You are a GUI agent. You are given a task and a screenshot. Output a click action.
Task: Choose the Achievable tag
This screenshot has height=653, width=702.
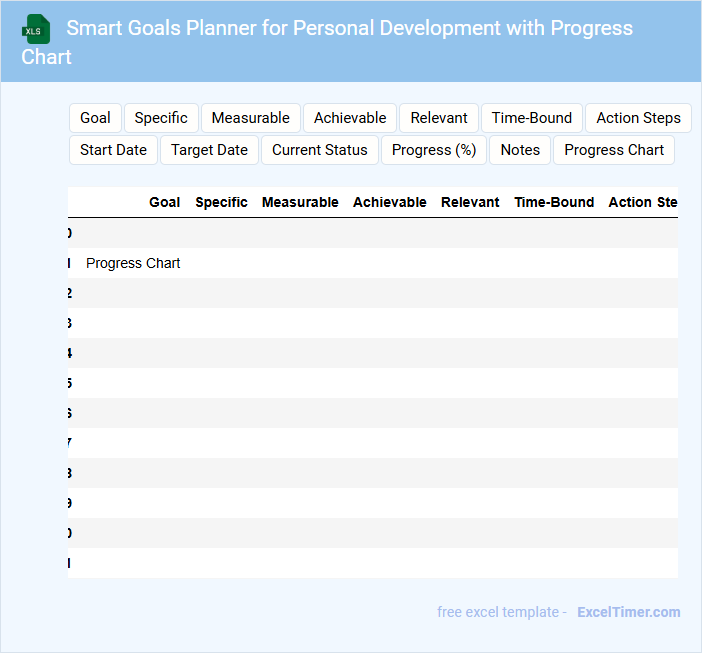350,118
